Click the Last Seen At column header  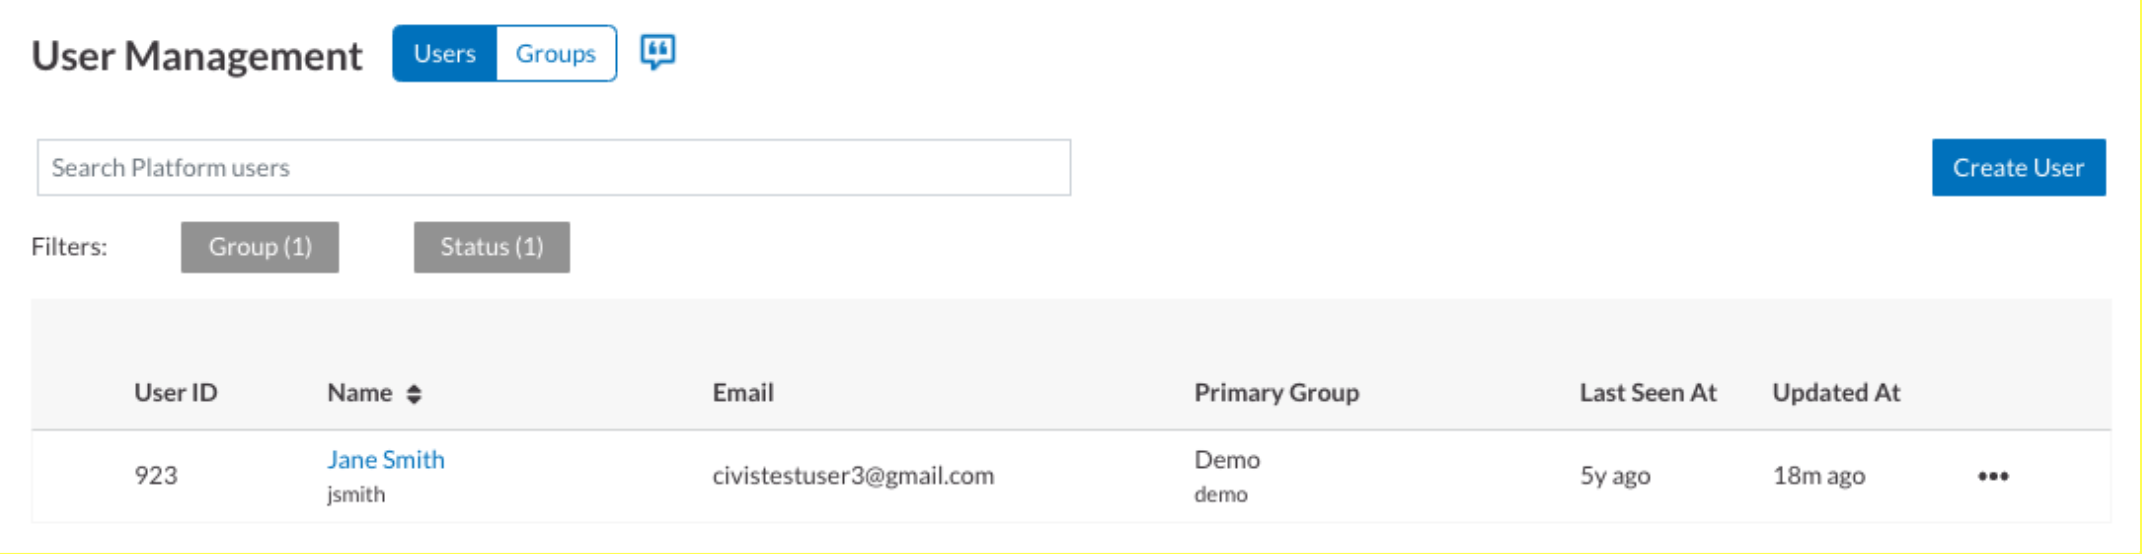pyautogui.click(x=1648, y=393)
